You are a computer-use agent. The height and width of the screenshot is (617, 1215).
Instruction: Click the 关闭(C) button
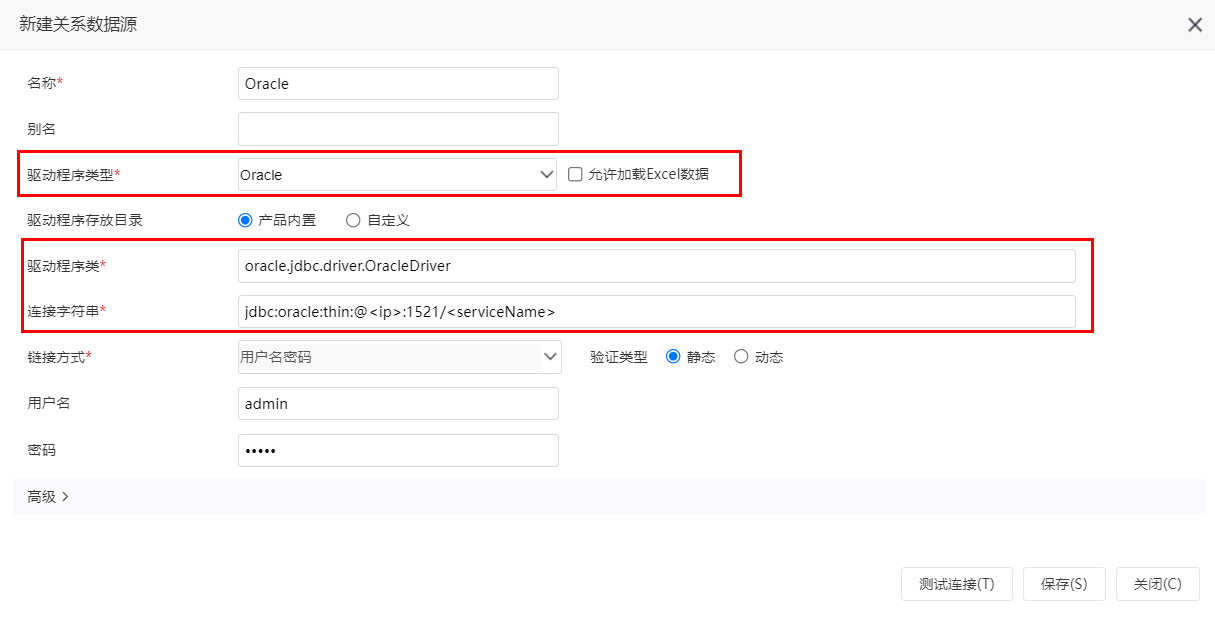click(1158, 584)
